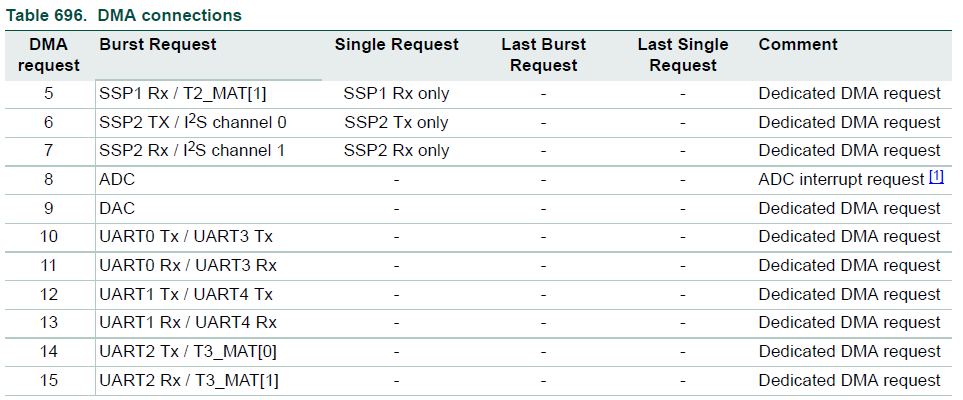Select the 'SSP2 Tx only' cell

coord(396,122)
